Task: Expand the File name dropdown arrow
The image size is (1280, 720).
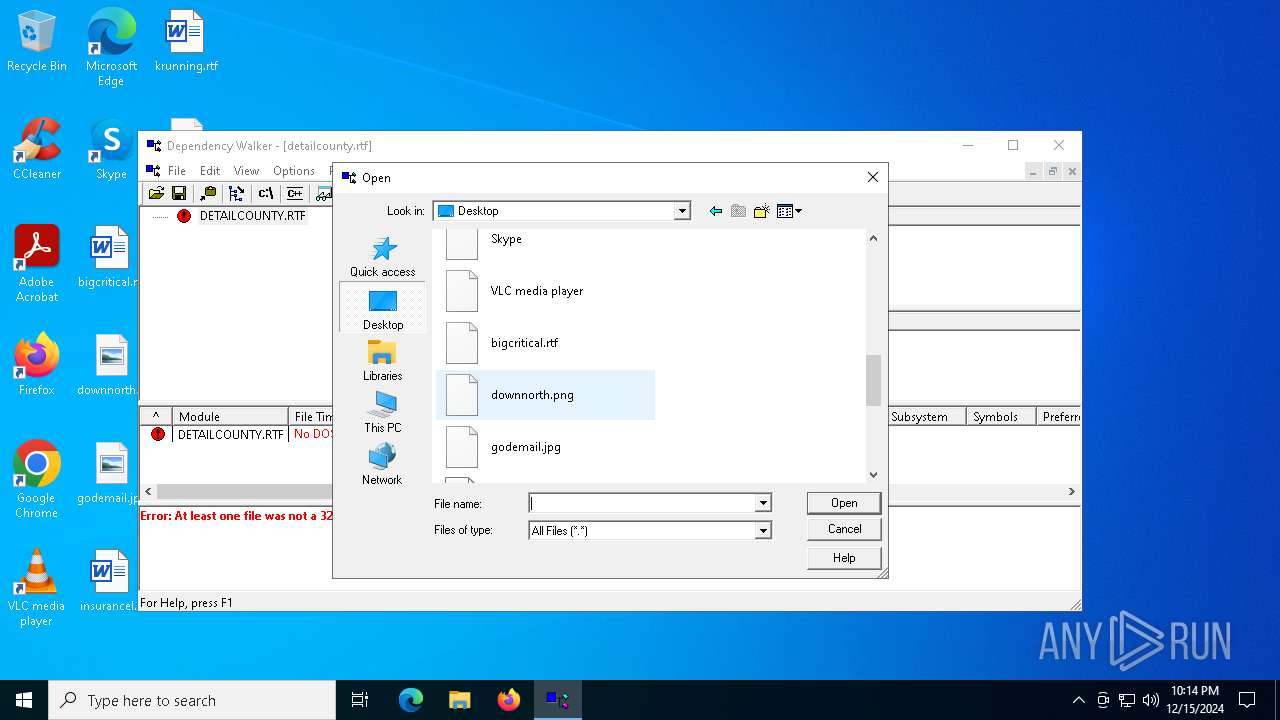Action: pyautogui.click(x=763, y=503)
